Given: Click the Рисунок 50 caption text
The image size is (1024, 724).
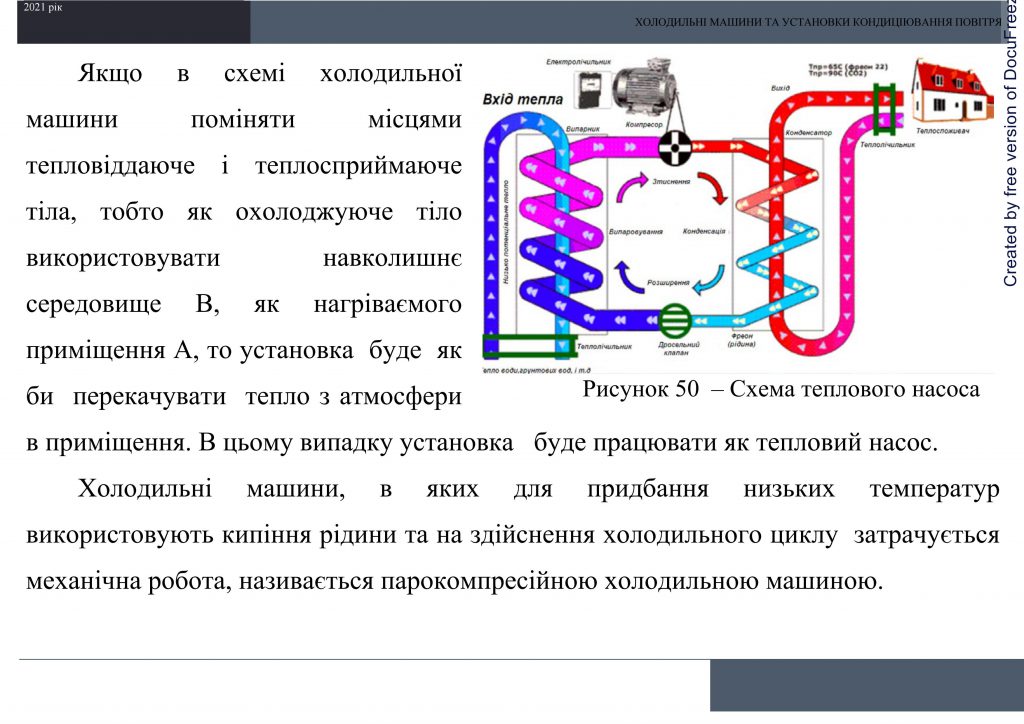Looking at the screenshot, I should coord(780,390).
